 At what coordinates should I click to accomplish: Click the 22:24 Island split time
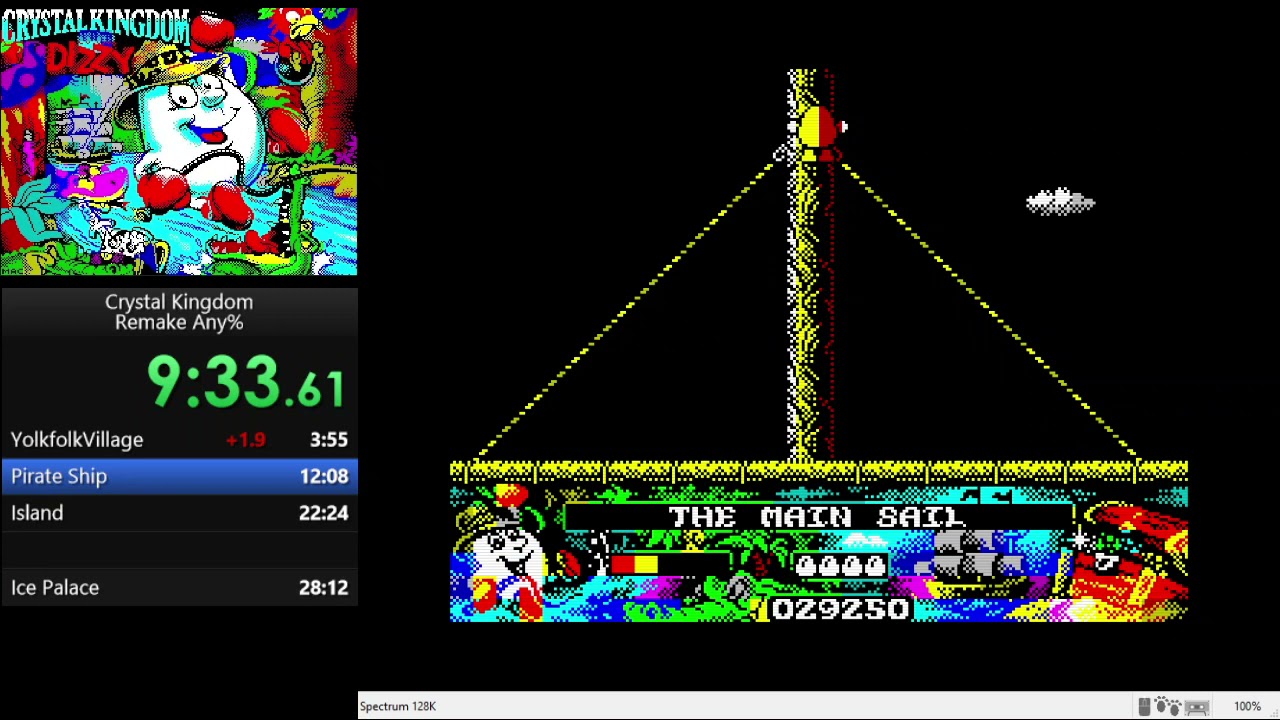(323, 513)
